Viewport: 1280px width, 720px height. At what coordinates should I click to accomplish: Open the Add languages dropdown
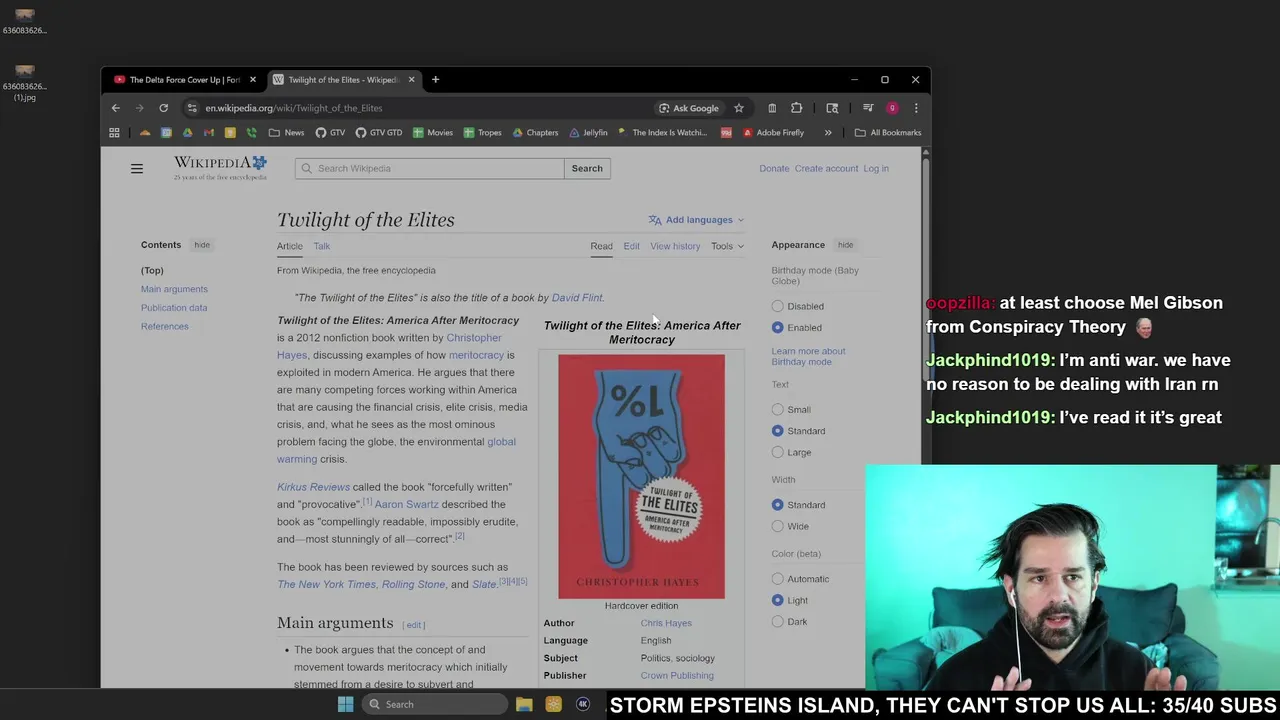tap(696, 220)
